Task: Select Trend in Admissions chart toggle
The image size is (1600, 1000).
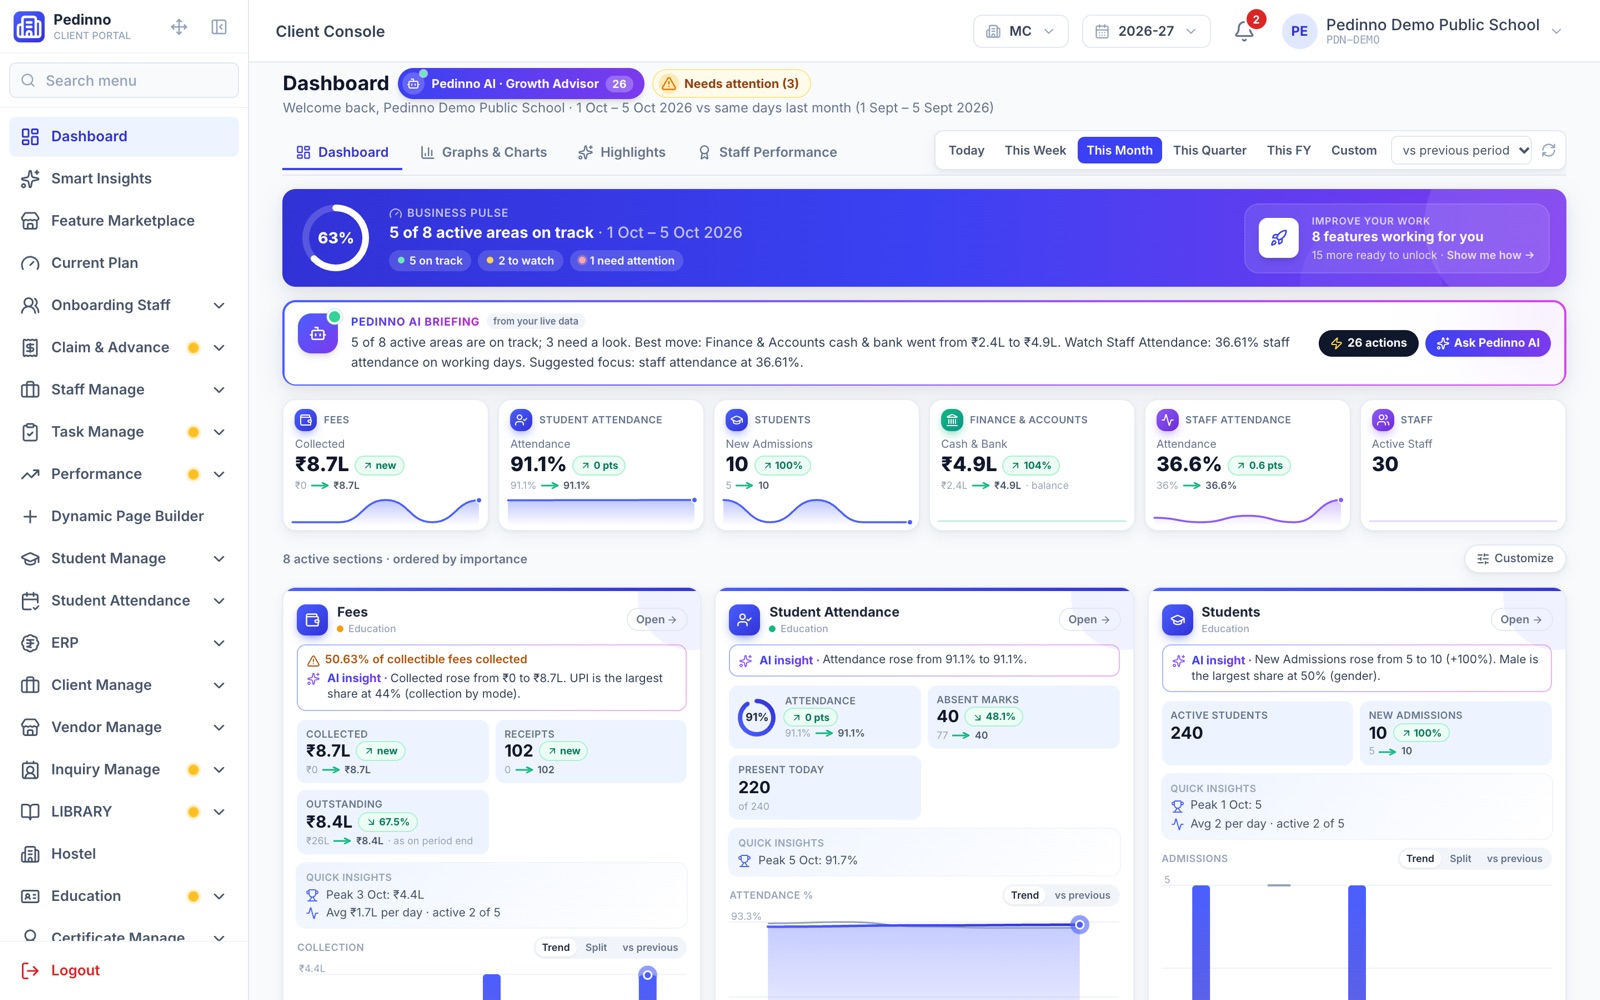Action: point(1420,858)
